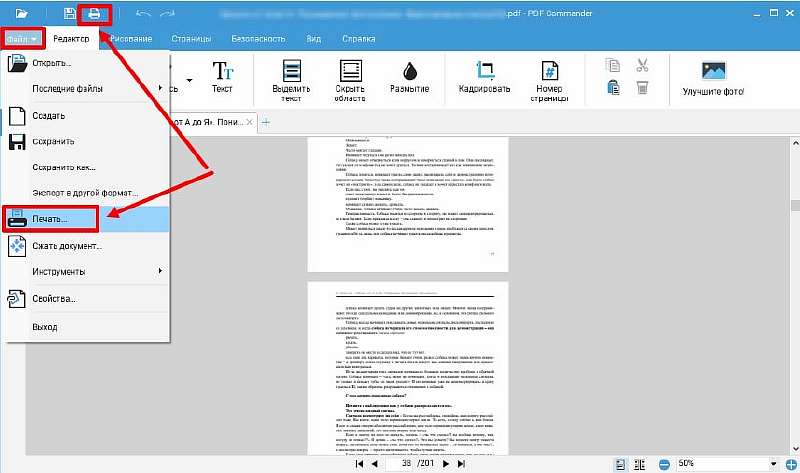Screen dimensions: 800x473
Task: Select Сжать документ... menu entry
Action: pos(66,245)
